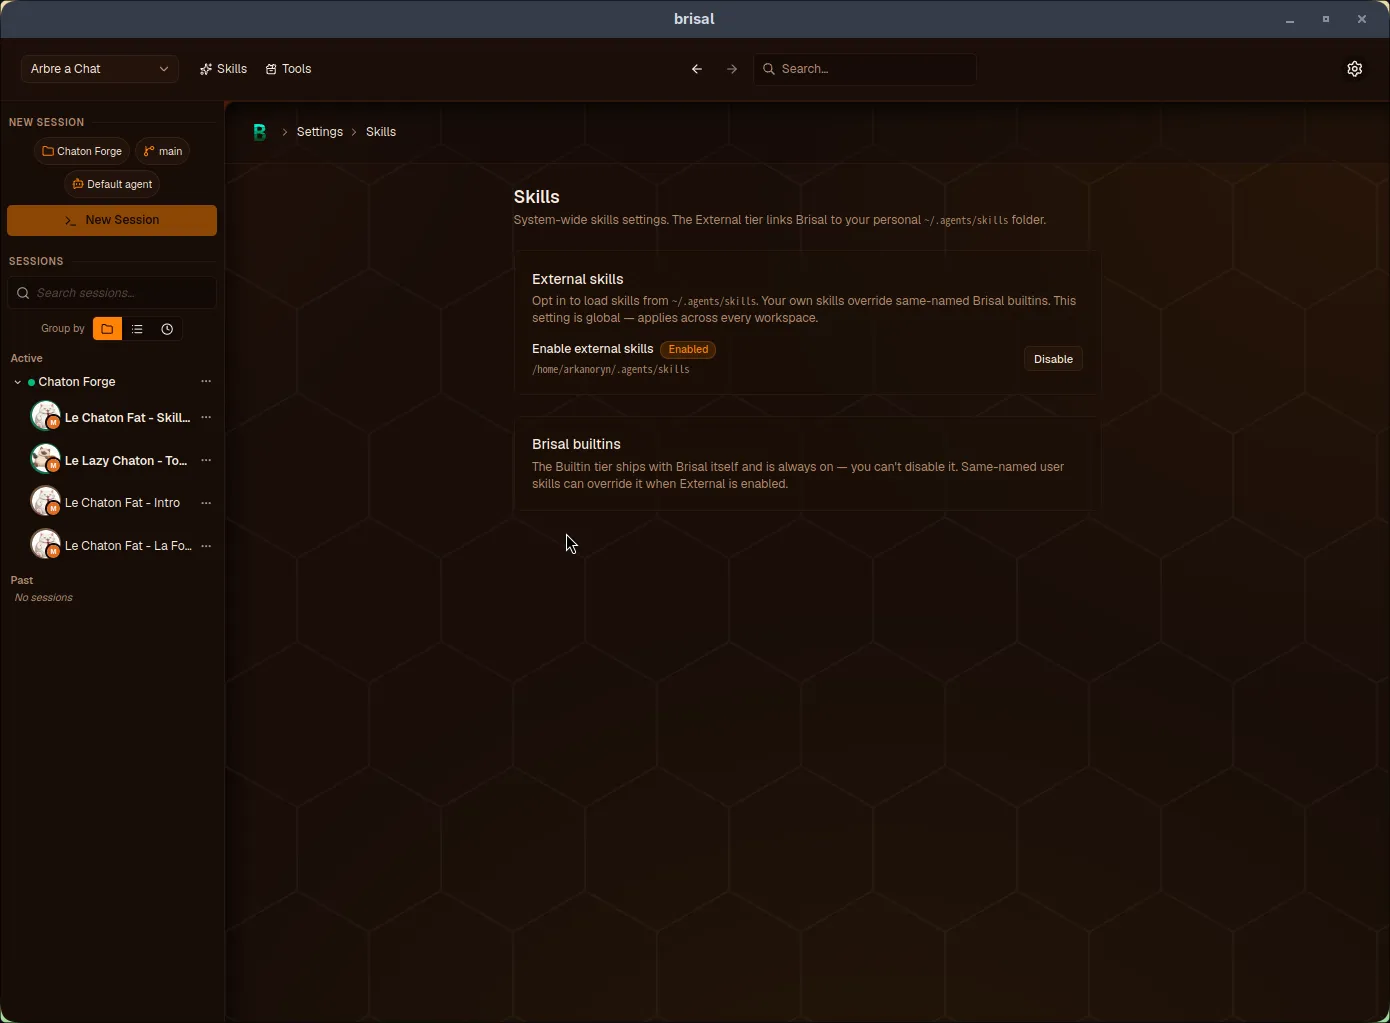Click the Past section label

tap(22, 580)
